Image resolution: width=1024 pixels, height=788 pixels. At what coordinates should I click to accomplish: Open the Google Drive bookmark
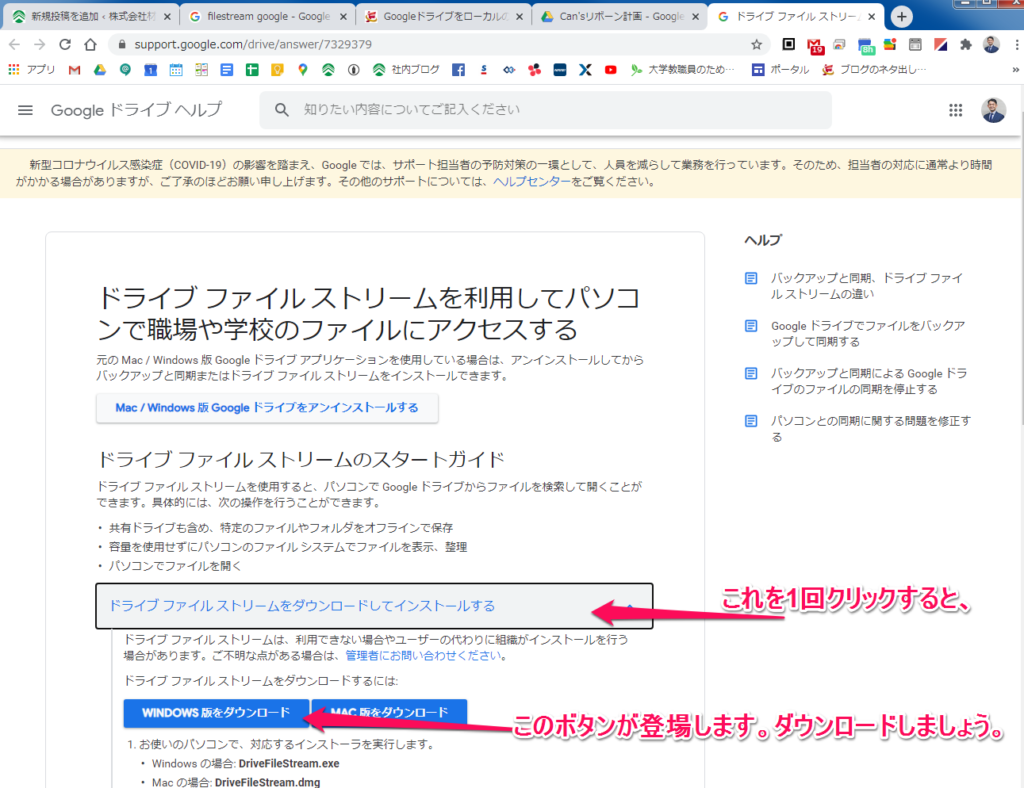click(x=99, y=69)
